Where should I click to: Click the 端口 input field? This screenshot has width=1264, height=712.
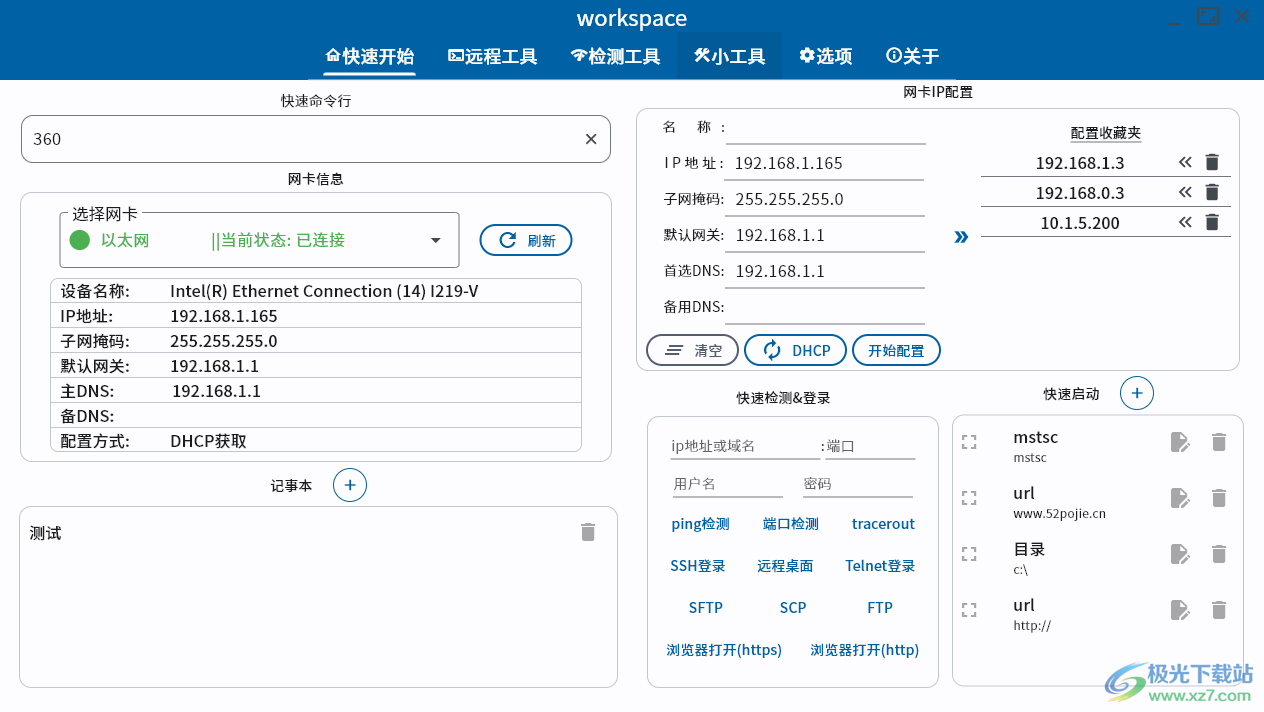(x=871, y=446)
